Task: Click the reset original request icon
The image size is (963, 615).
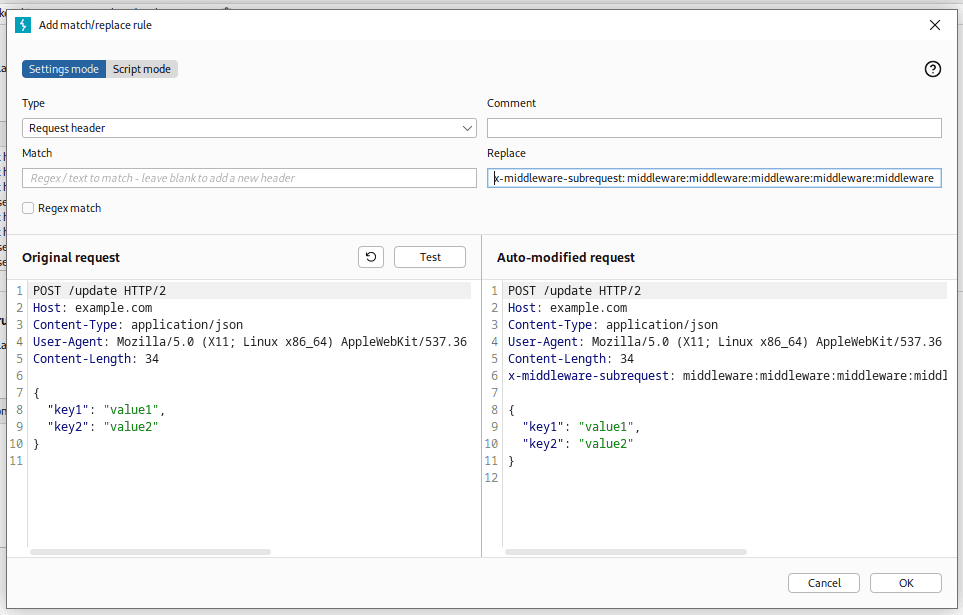Action: [371, 257]
